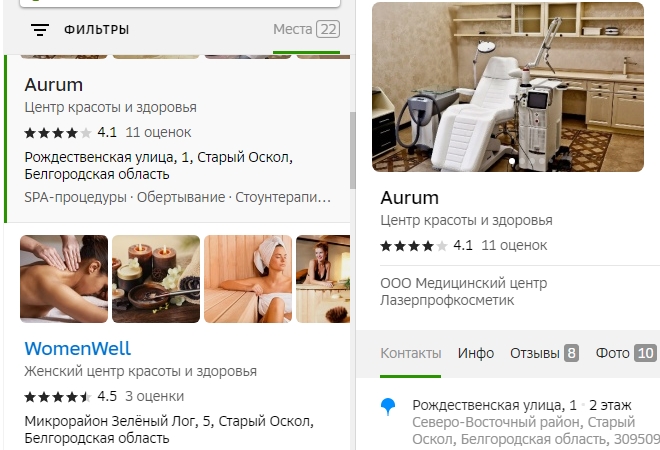Click 11 оценок in Aurum detail card

(x=514, y=245)
